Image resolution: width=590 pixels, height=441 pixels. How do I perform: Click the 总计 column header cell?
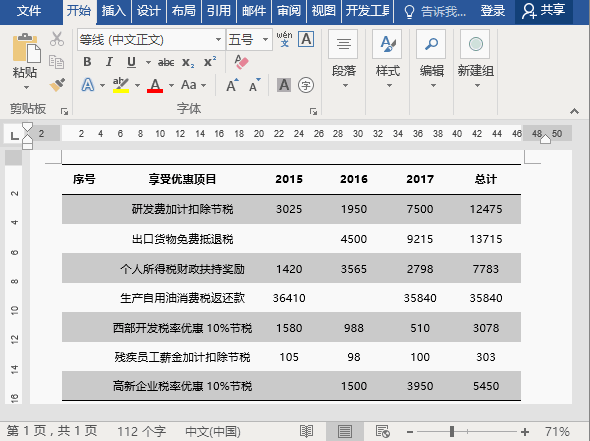486,179
